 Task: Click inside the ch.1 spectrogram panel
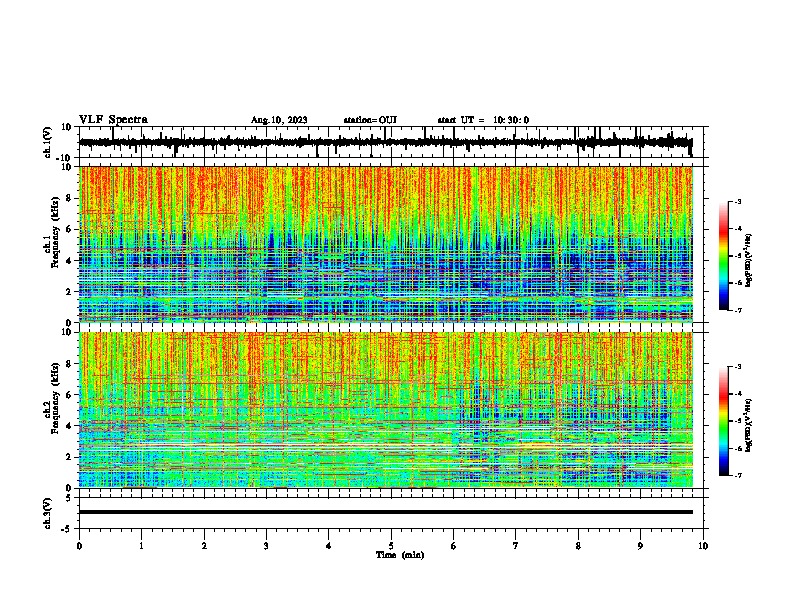(386, 244)
